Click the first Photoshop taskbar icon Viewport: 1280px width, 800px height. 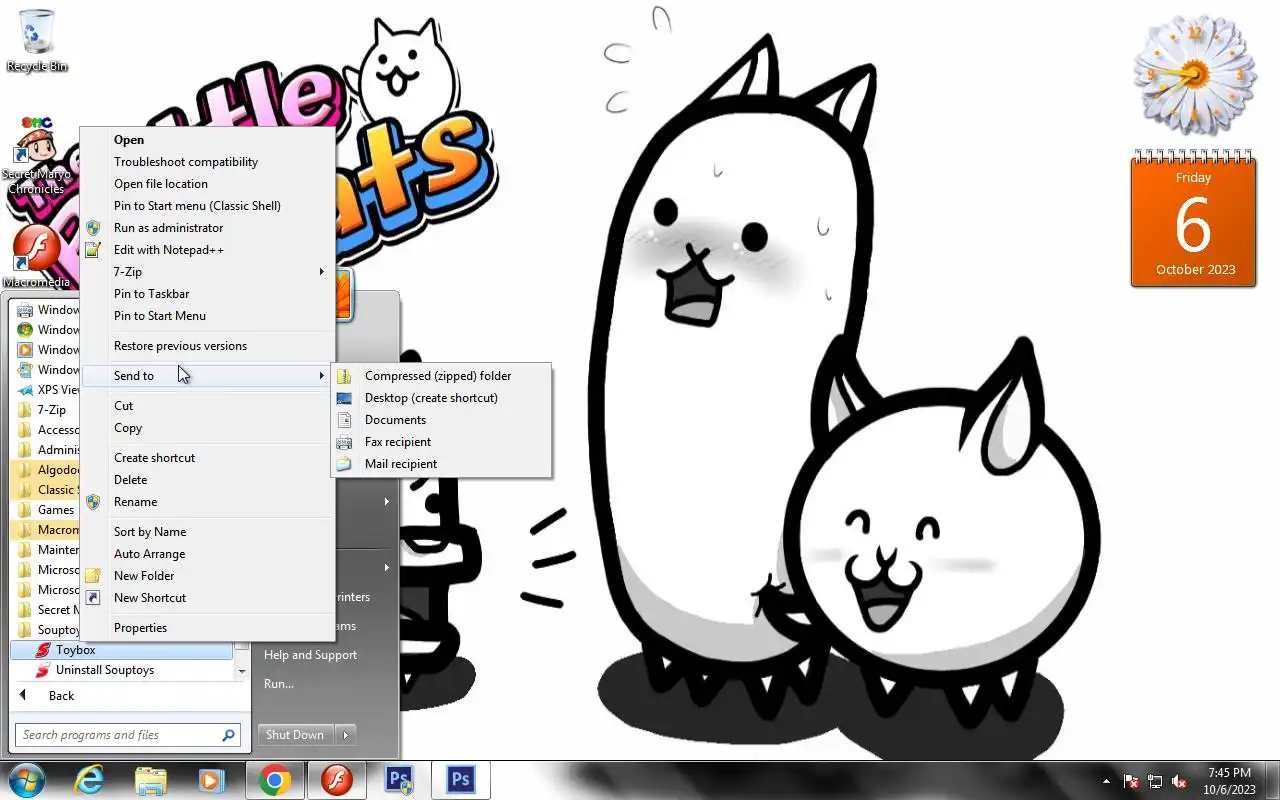point(399,780)
